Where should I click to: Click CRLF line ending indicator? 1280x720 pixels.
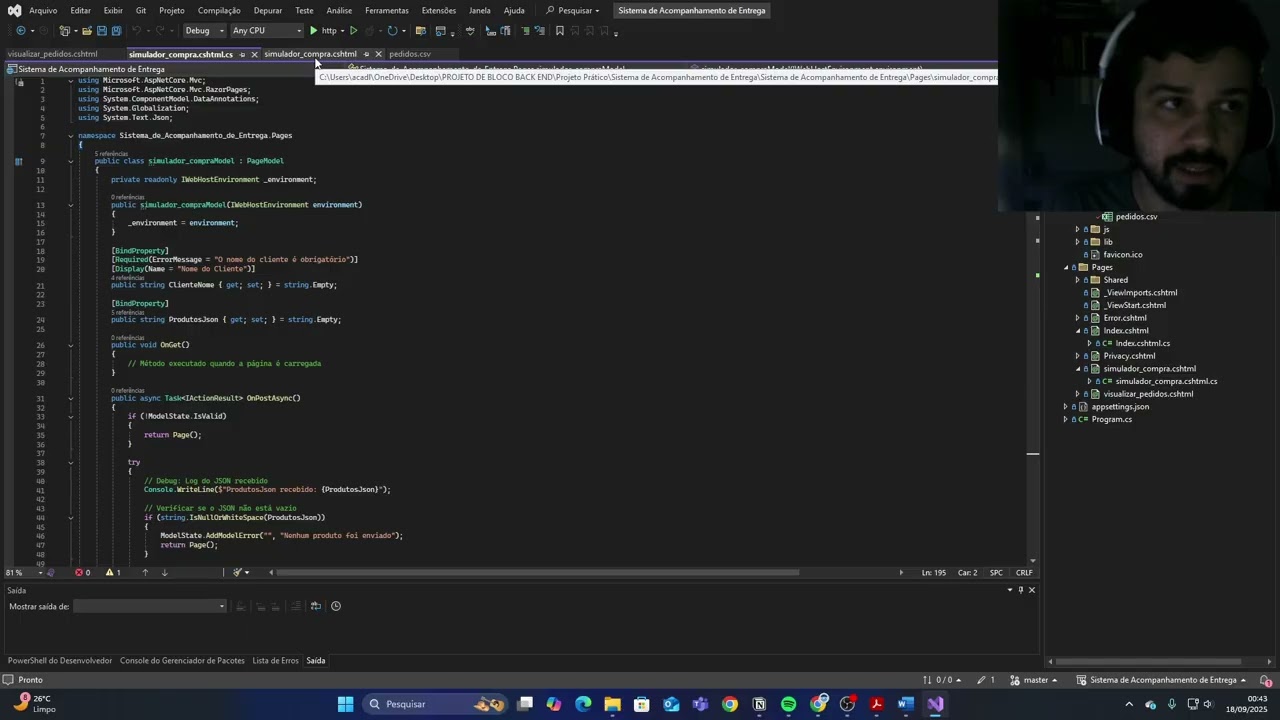[1024, 573]
